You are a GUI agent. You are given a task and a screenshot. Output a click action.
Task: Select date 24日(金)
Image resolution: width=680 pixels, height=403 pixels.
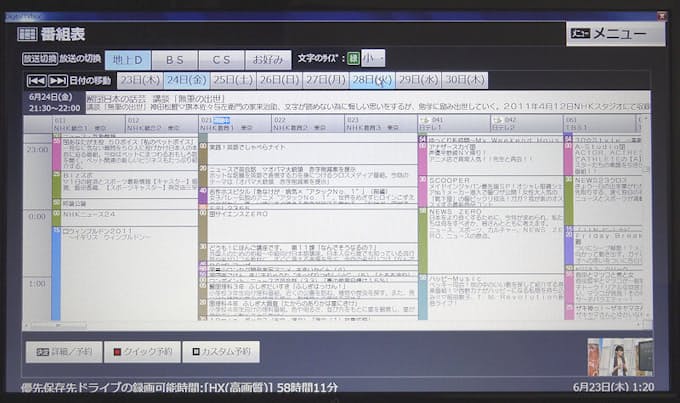[x=186, y=80]
